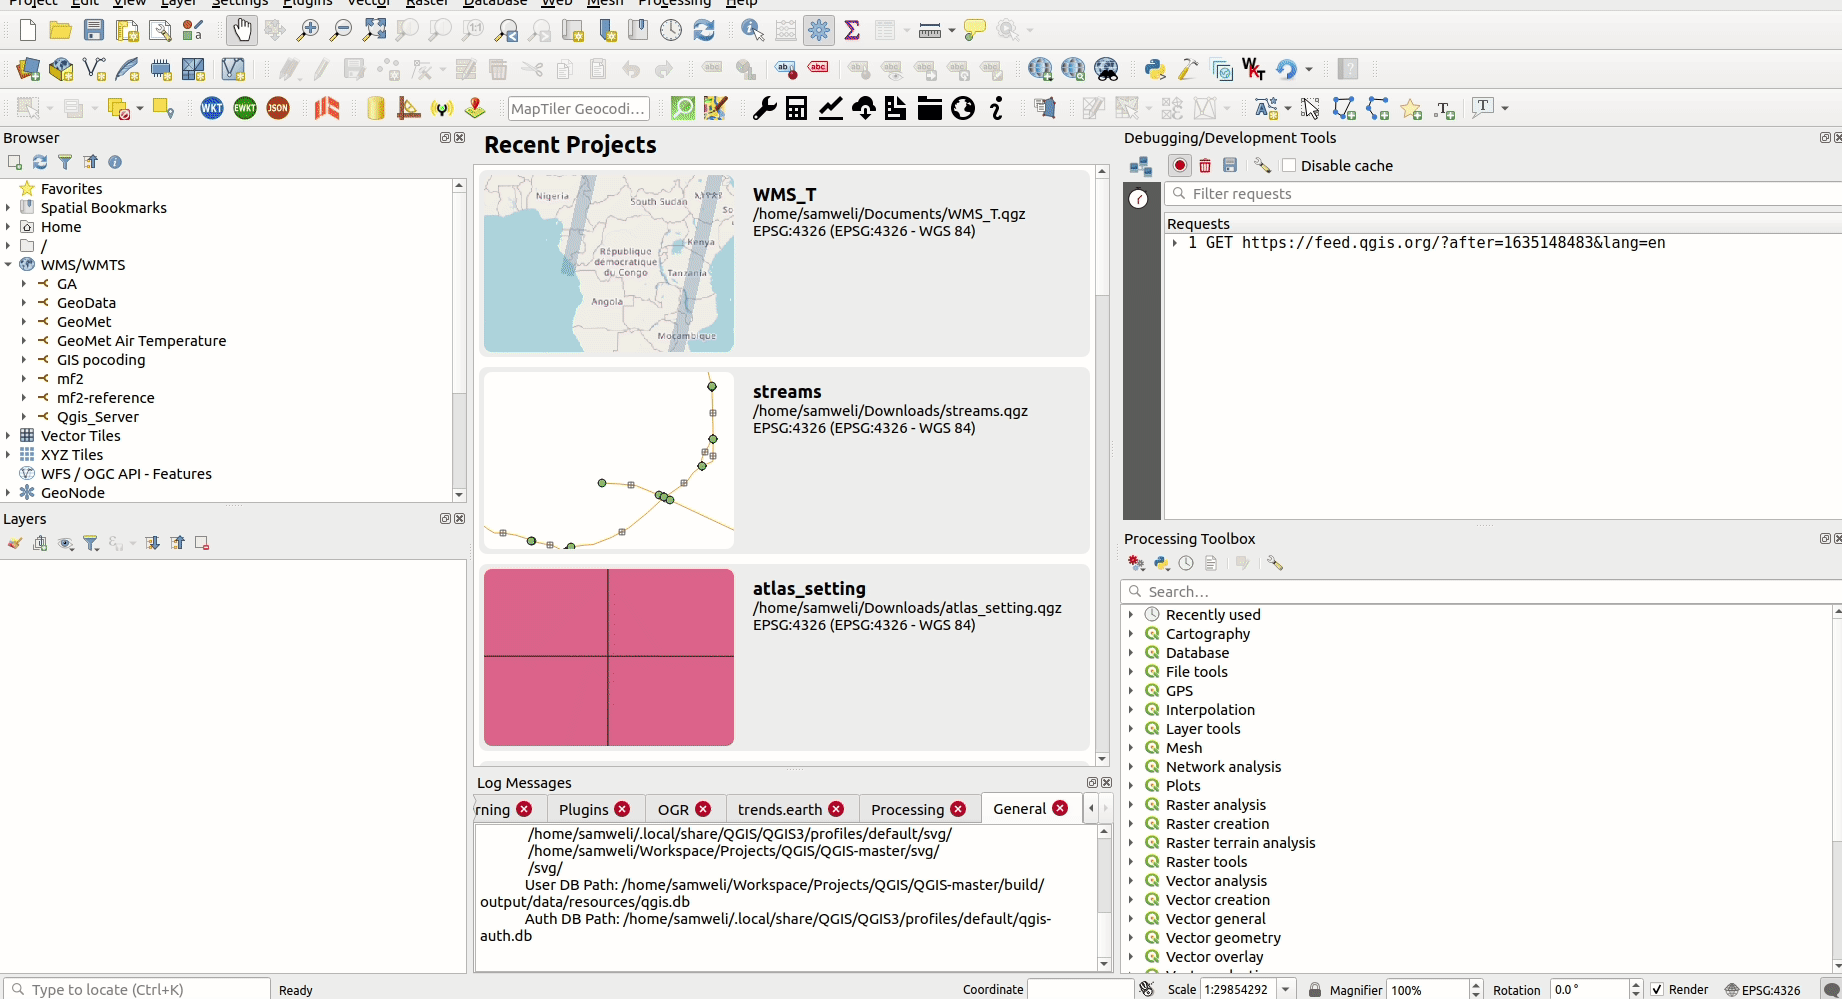
Task: Click the streams project thumbnail
Action: (609, 460)
